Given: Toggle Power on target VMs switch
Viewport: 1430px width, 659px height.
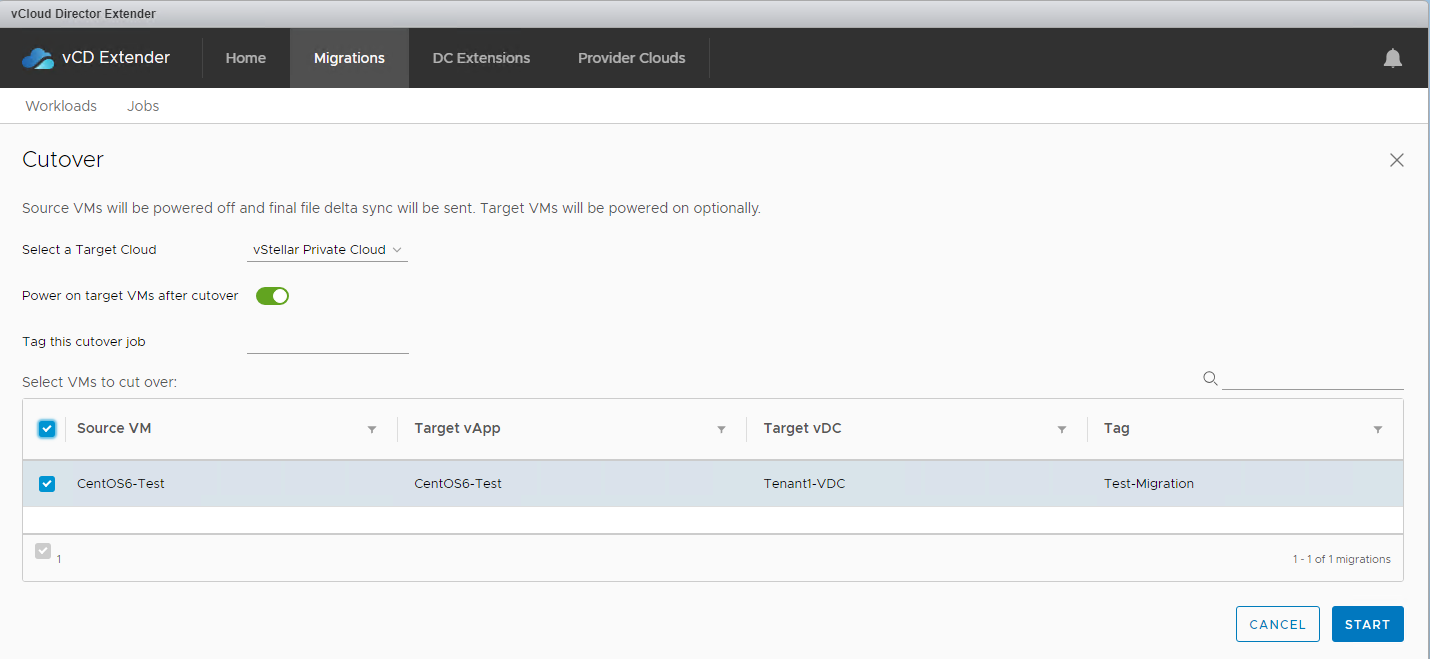Looking at the screenshot, I should [x=272, y=296].
